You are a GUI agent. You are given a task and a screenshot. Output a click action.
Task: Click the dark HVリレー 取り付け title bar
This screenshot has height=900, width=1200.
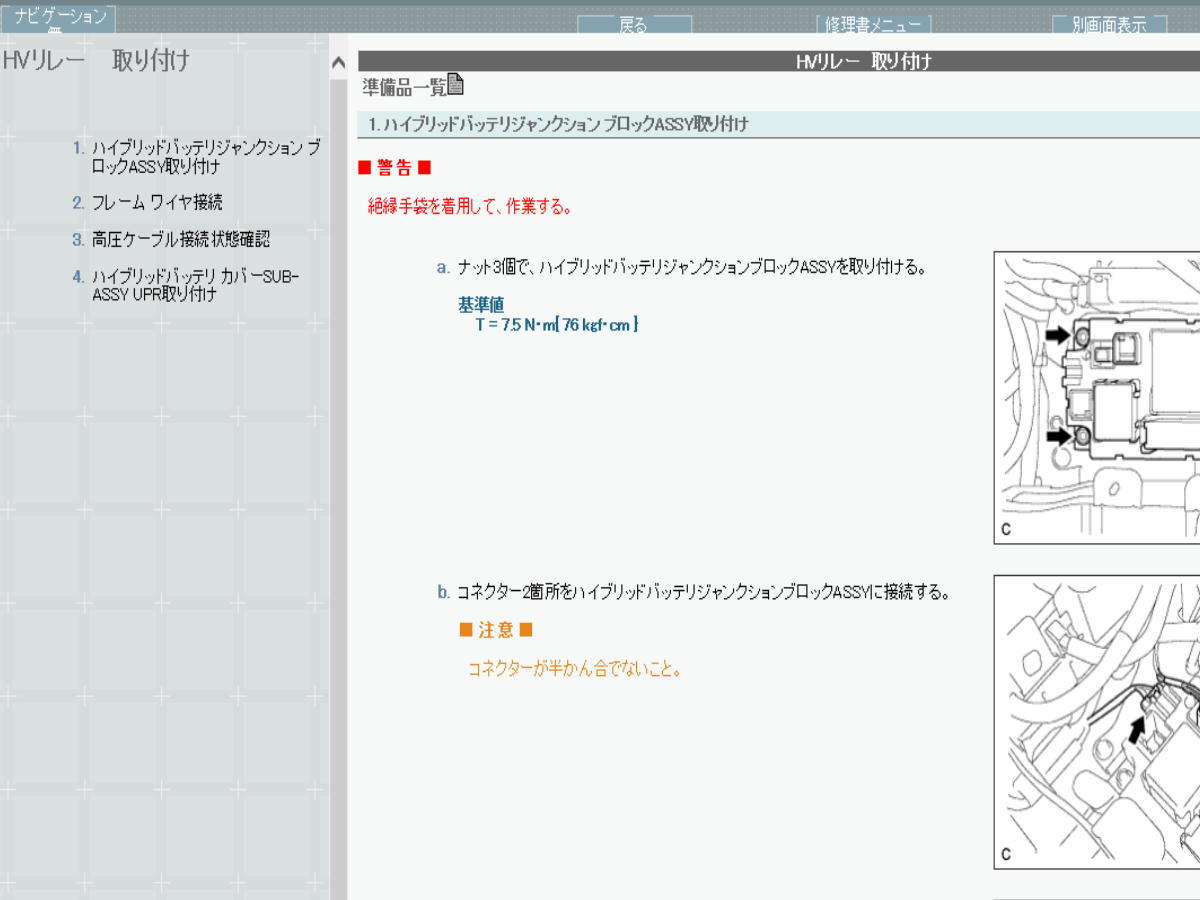click(778, 61)
